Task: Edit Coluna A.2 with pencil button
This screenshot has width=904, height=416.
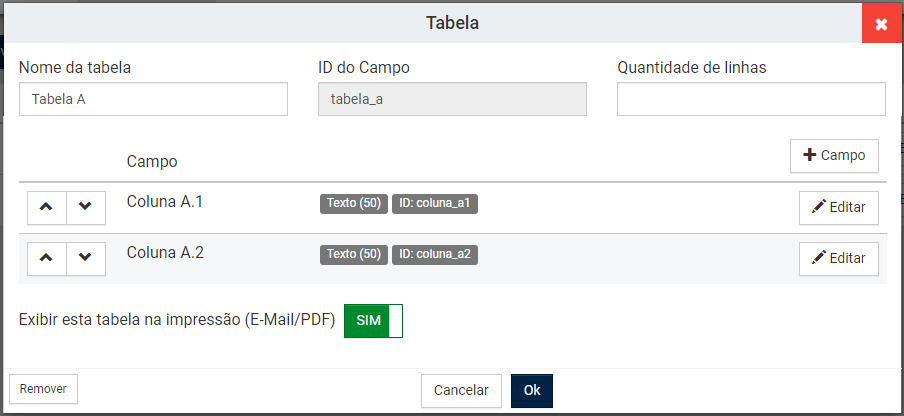Action: pyautogui.click(x=838, y=258)
